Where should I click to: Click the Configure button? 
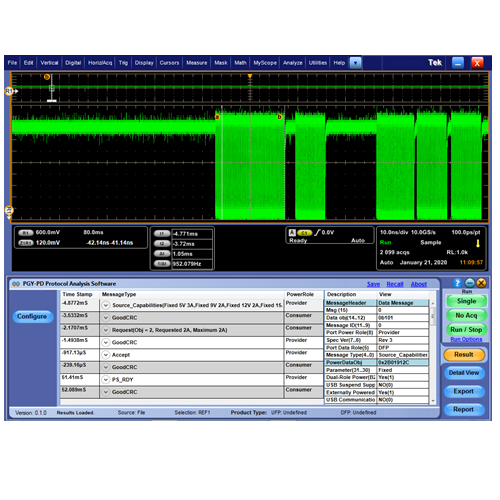click(x=32, y=316)
